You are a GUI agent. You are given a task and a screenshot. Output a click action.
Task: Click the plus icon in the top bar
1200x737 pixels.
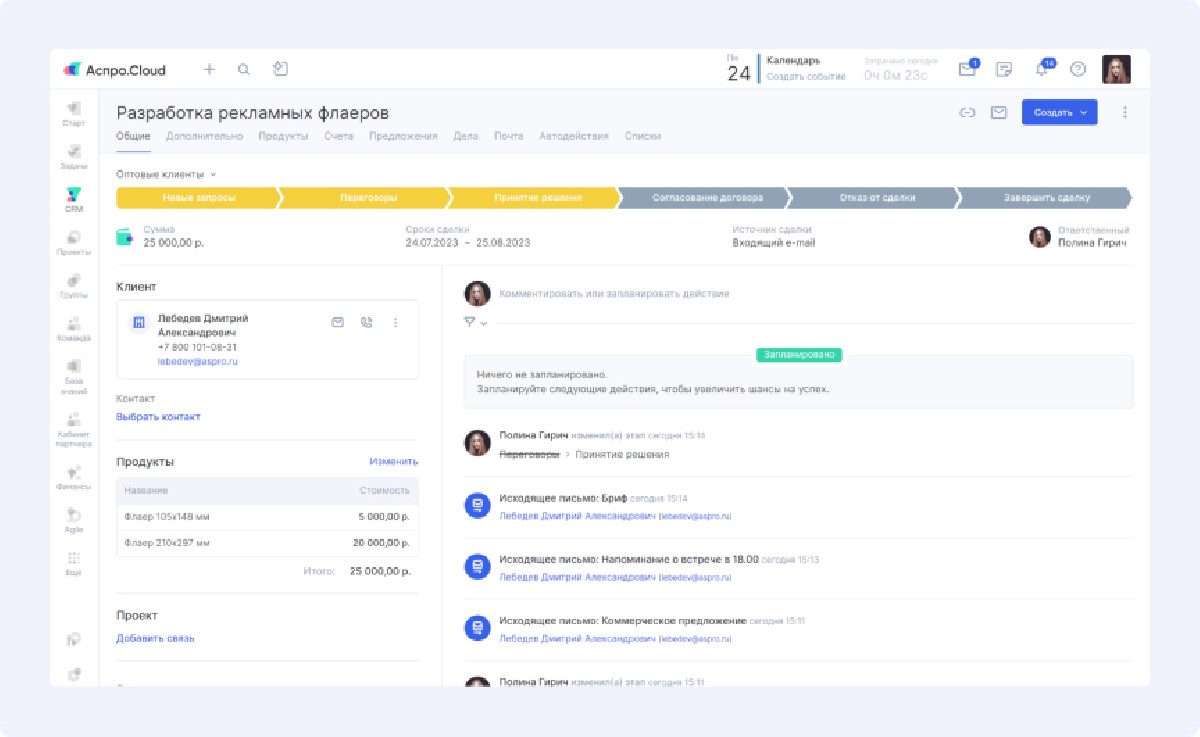pos(209,70)
